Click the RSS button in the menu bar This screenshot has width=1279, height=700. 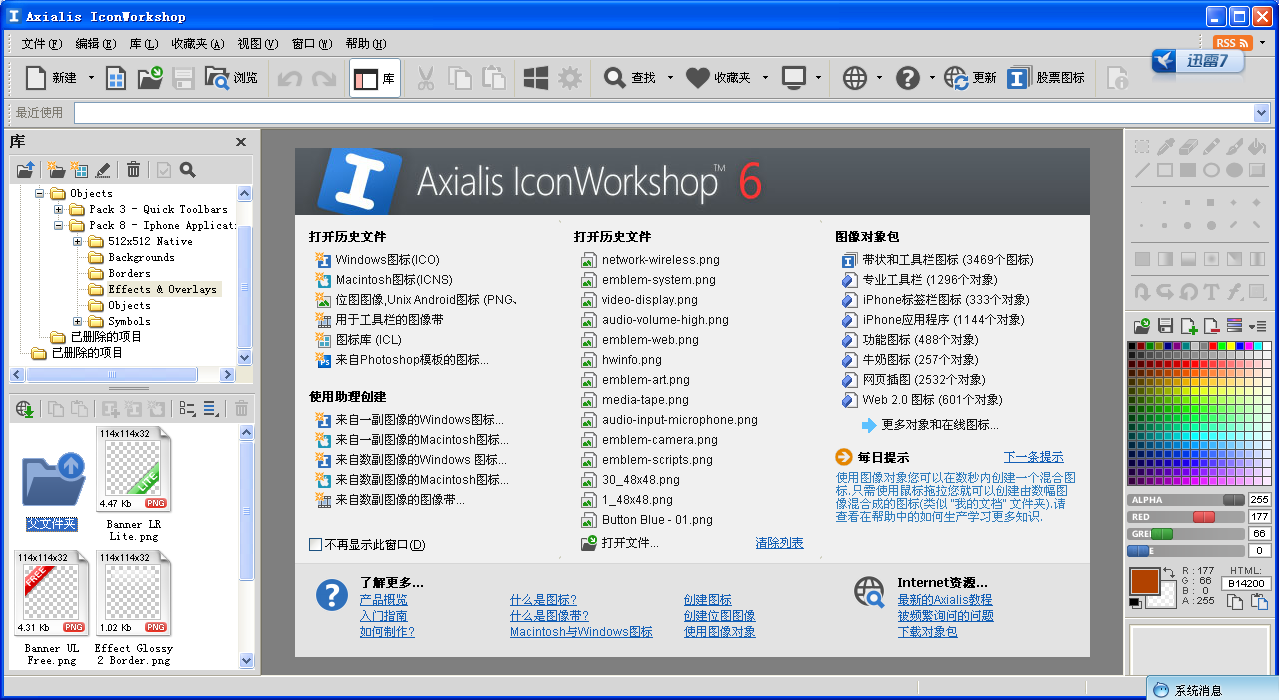[1233, 43]
